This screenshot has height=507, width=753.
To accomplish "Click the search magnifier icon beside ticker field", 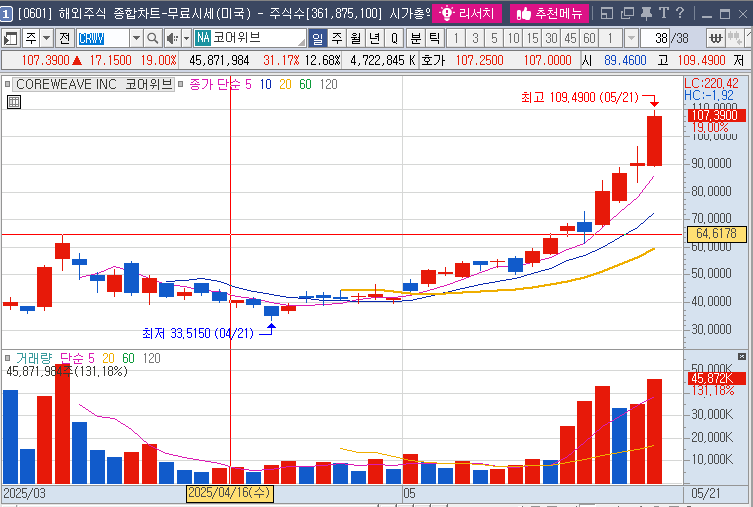I will click(x=156, y=38).
